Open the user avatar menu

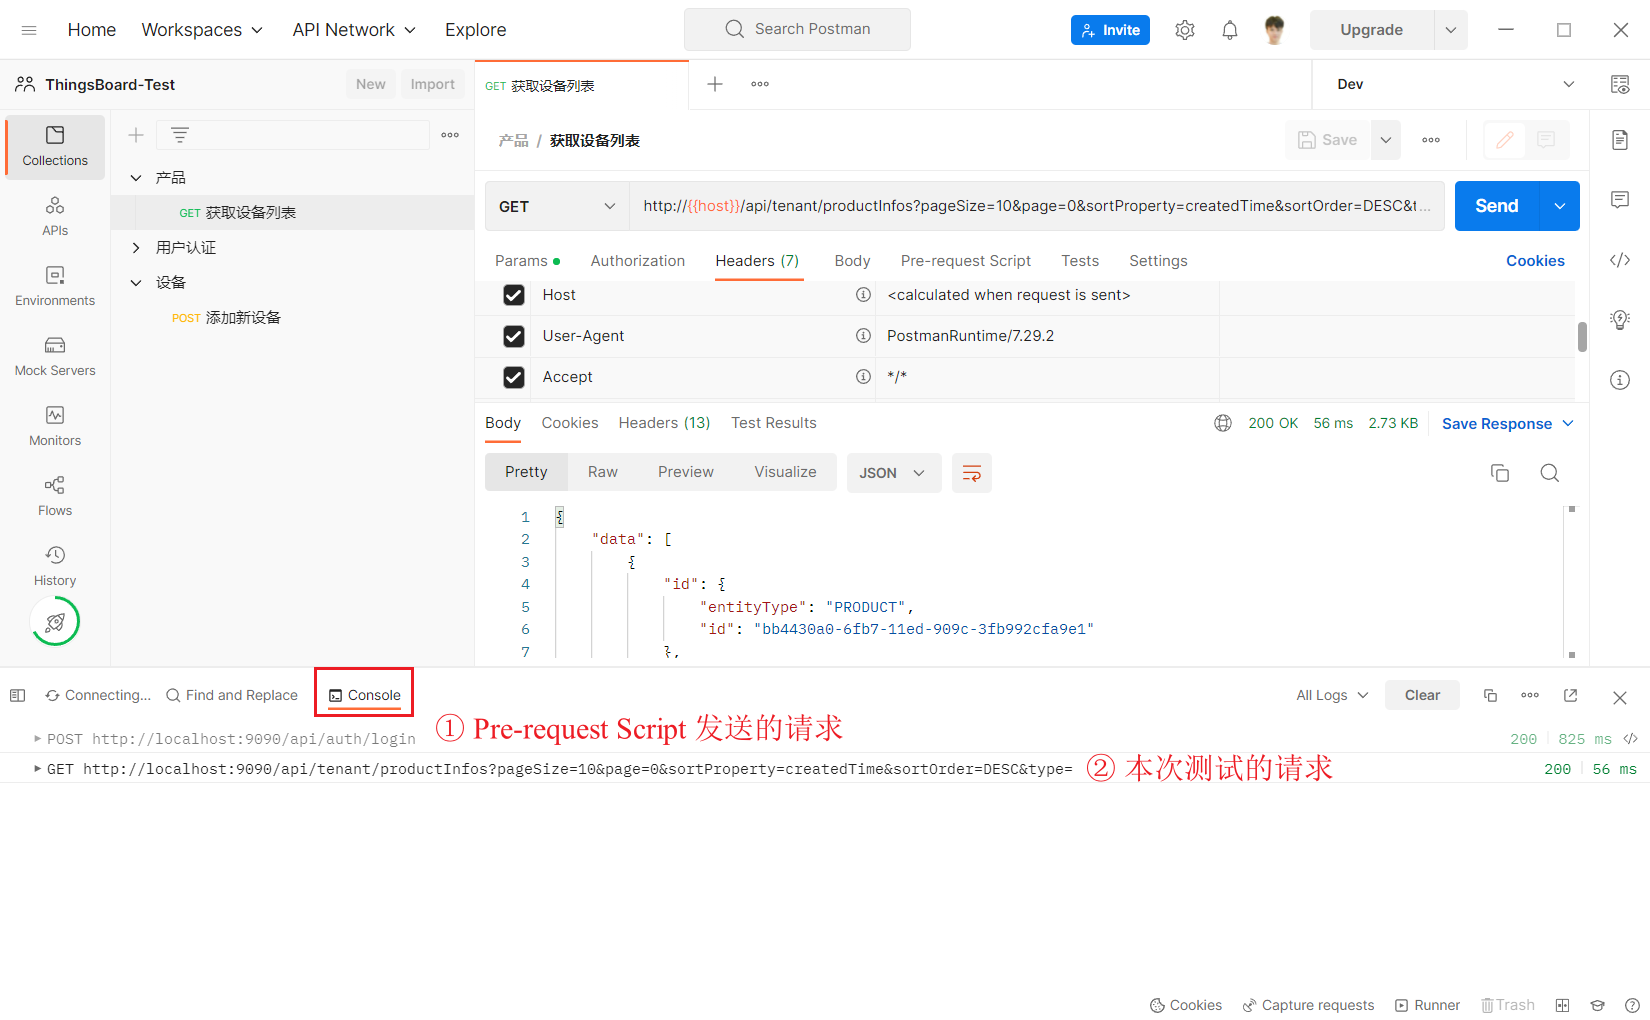[1275, 30]
